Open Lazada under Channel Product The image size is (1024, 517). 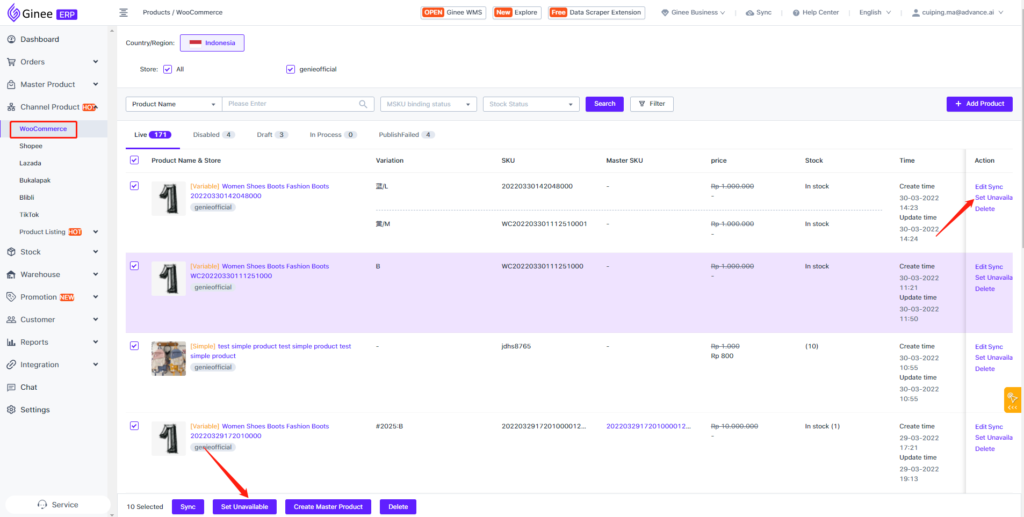click(30, 163)
